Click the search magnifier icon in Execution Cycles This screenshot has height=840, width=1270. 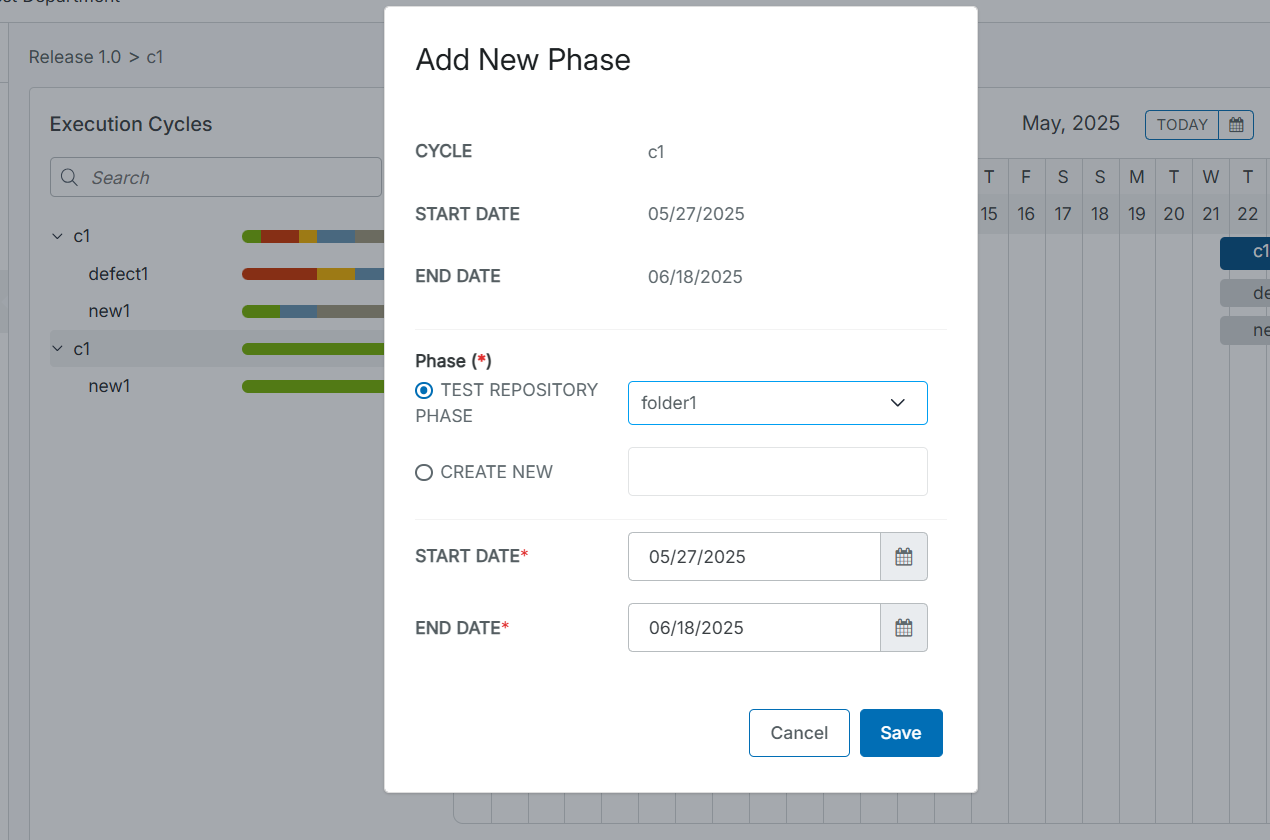coord(70,178)
